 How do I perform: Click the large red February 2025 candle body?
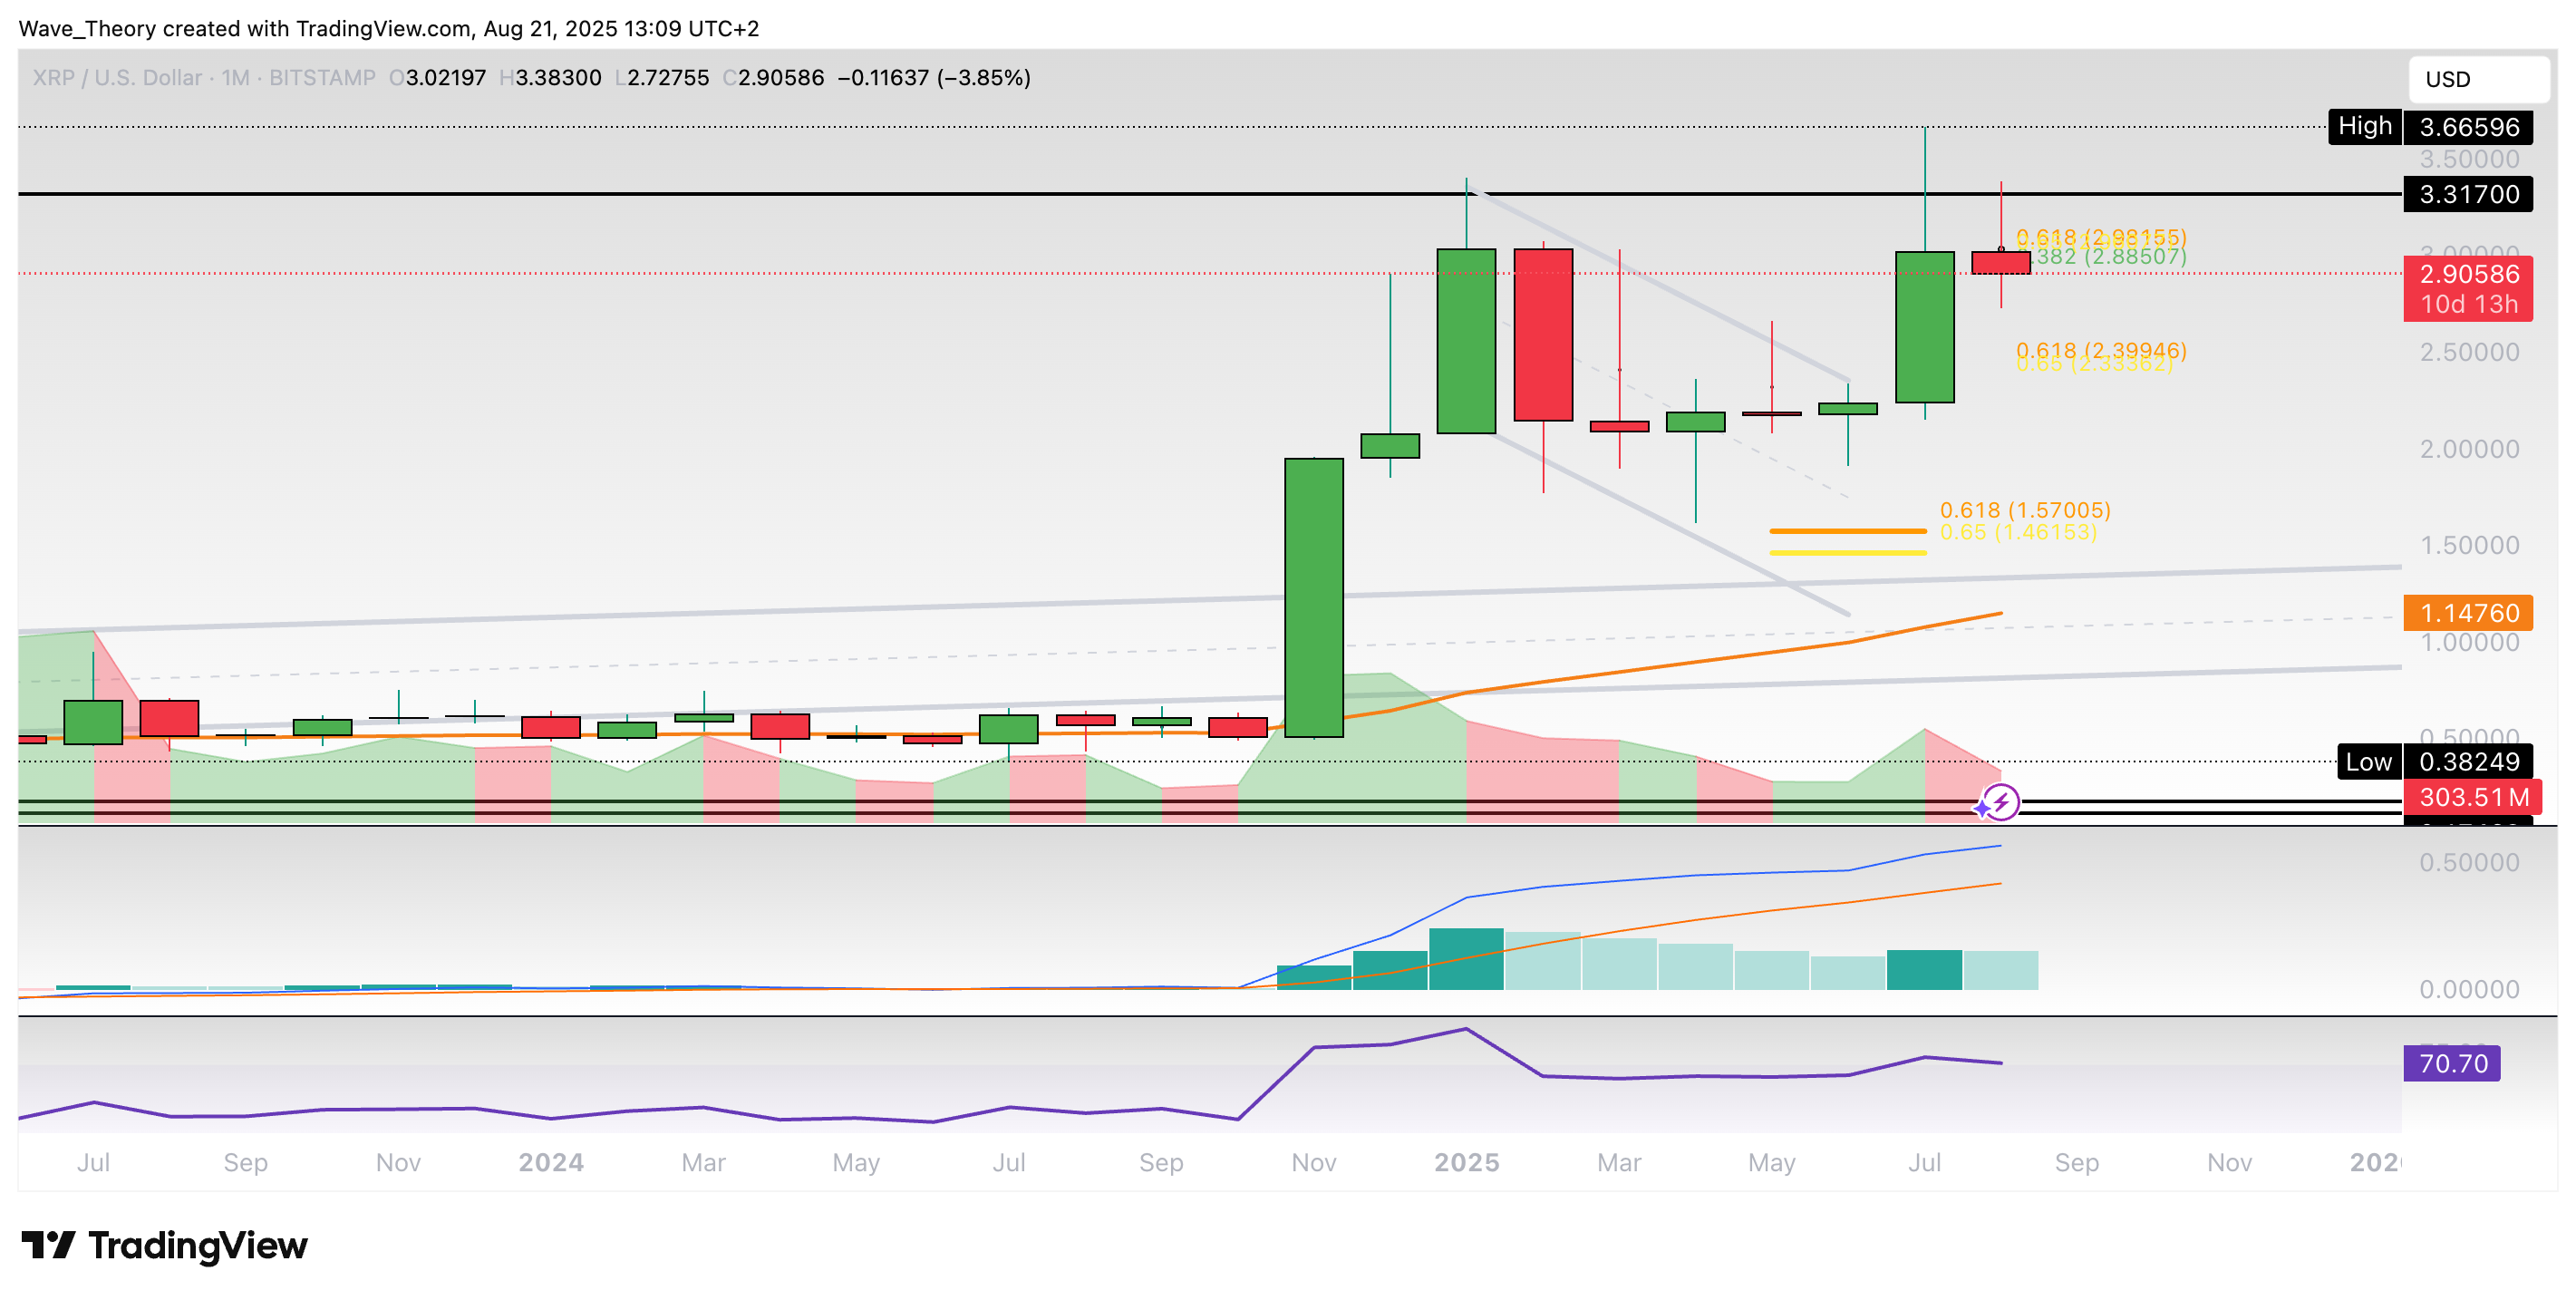point(1542,335)
